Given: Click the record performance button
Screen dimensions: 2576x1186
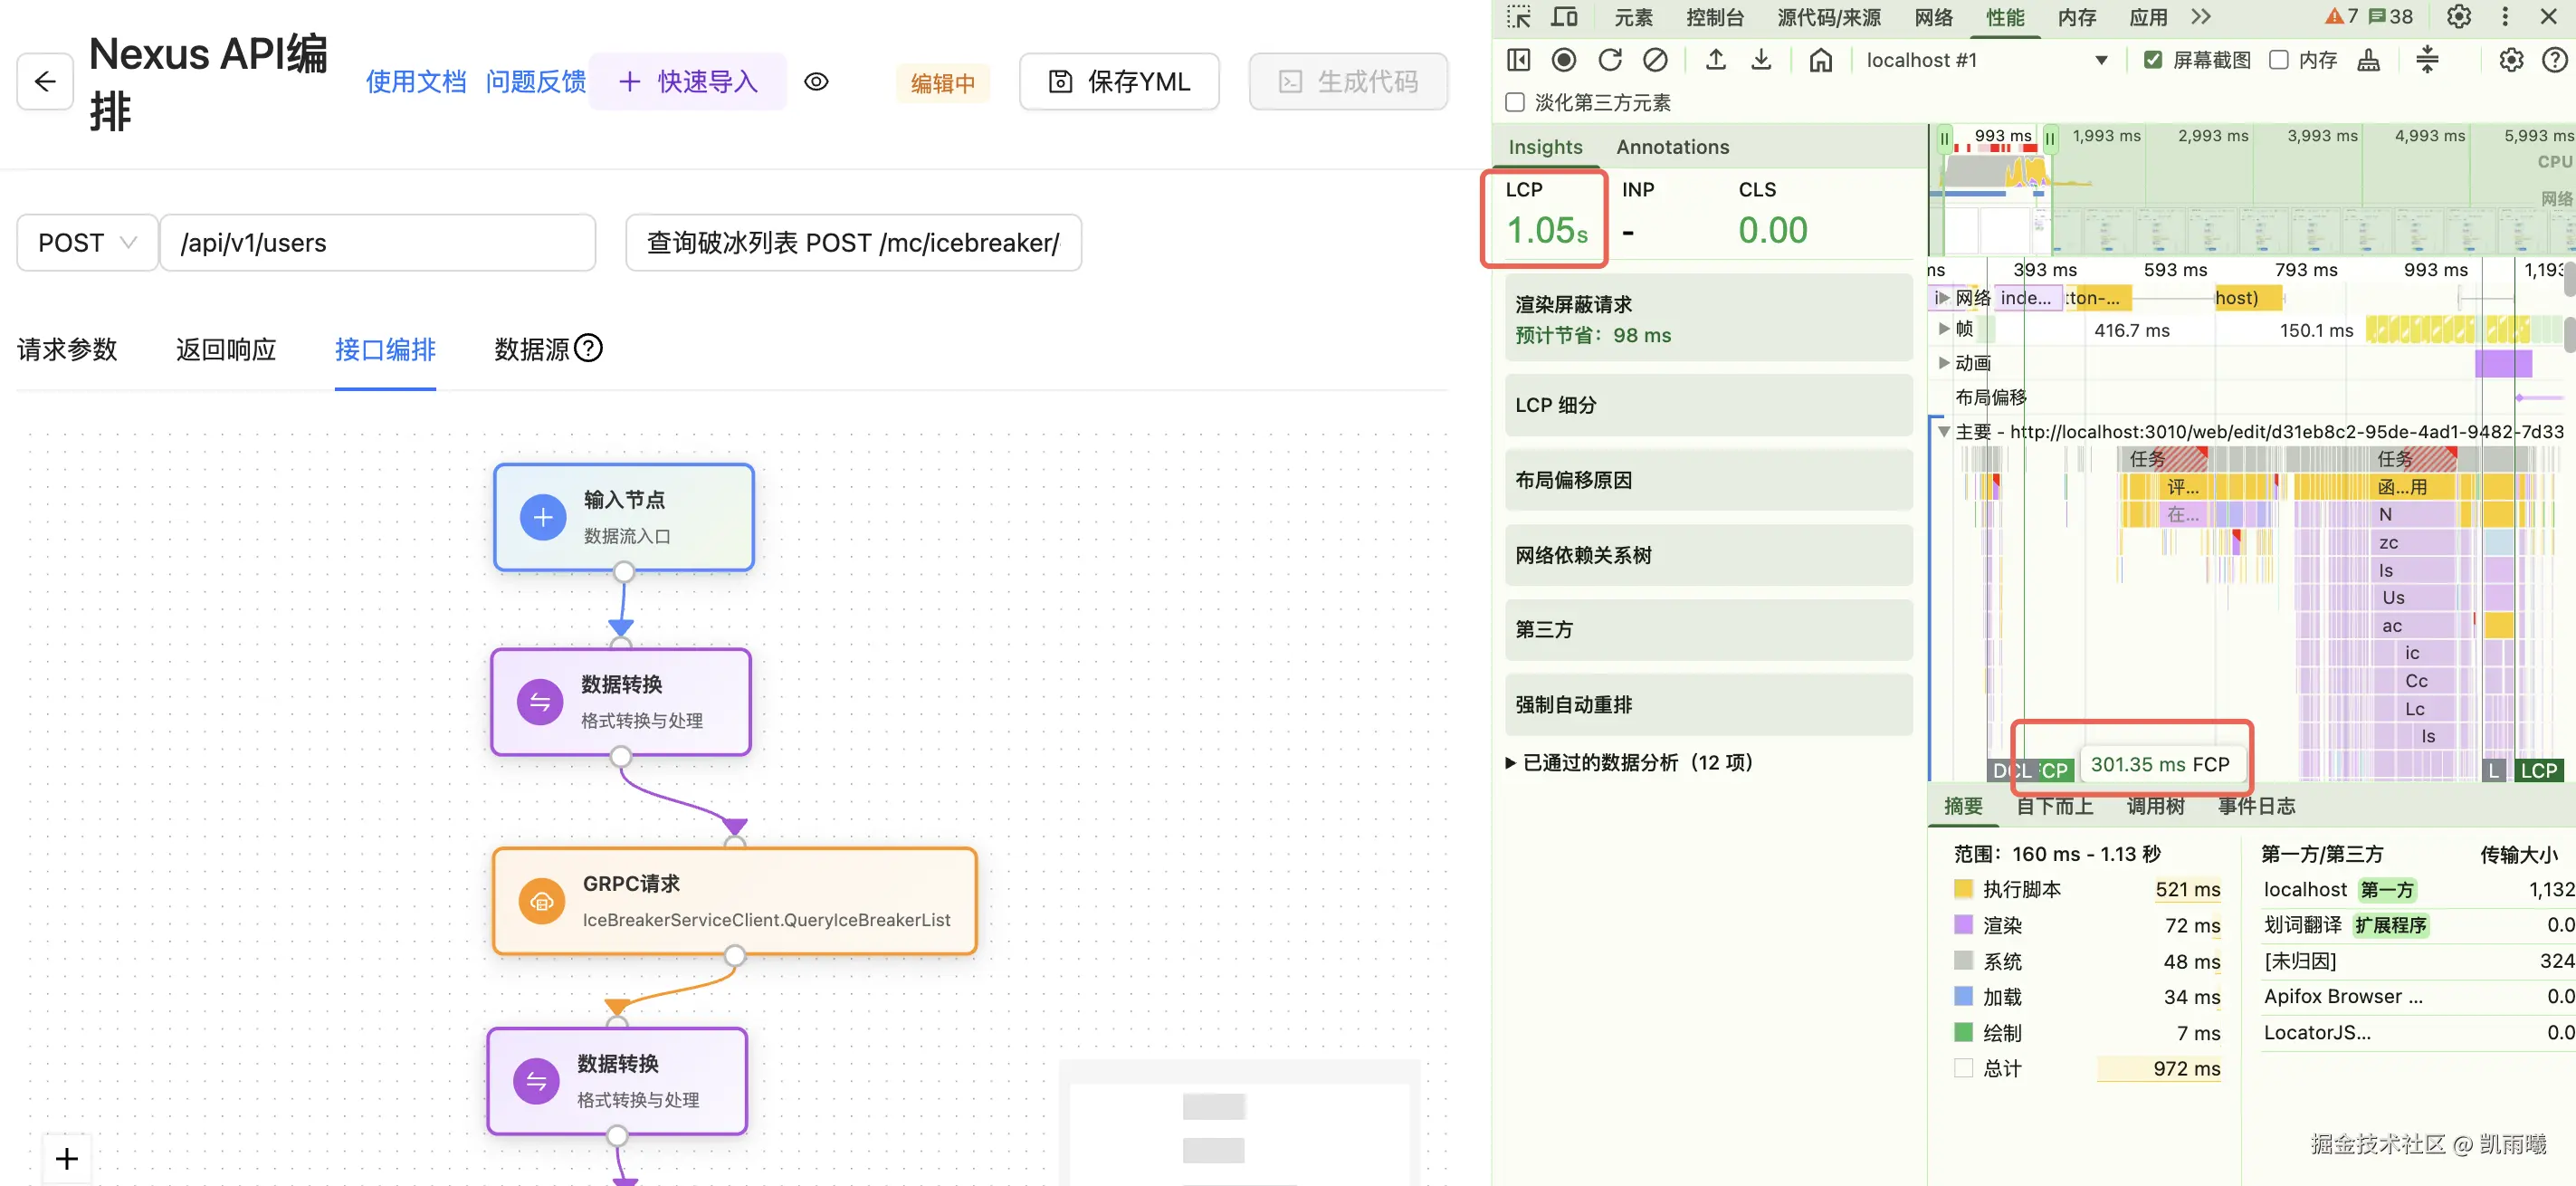Looking at the screenshot, I should [x=1563, y=60].
